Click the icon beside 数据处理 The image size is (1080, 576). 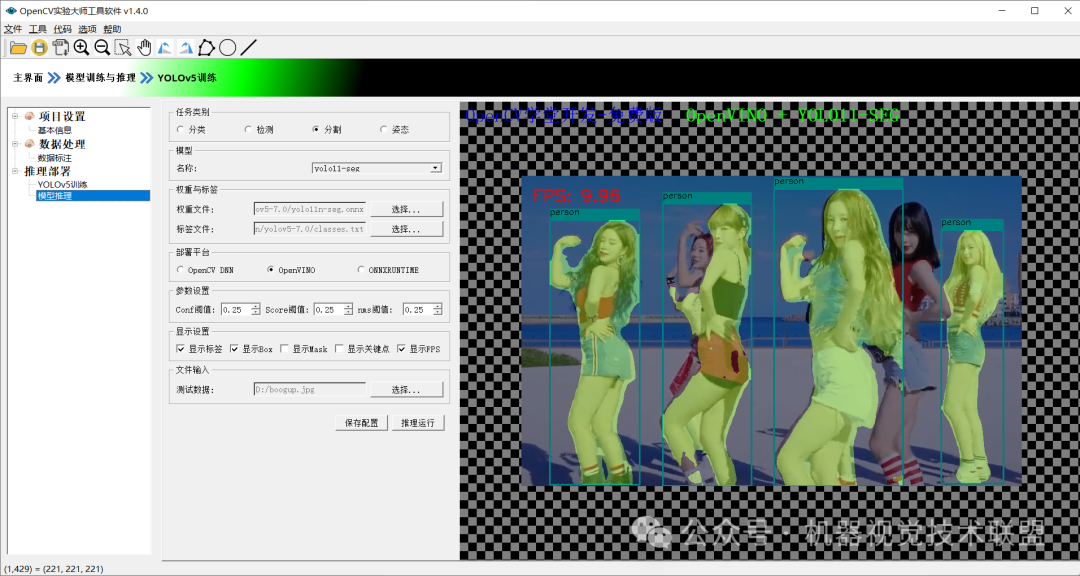click(30, 144)
